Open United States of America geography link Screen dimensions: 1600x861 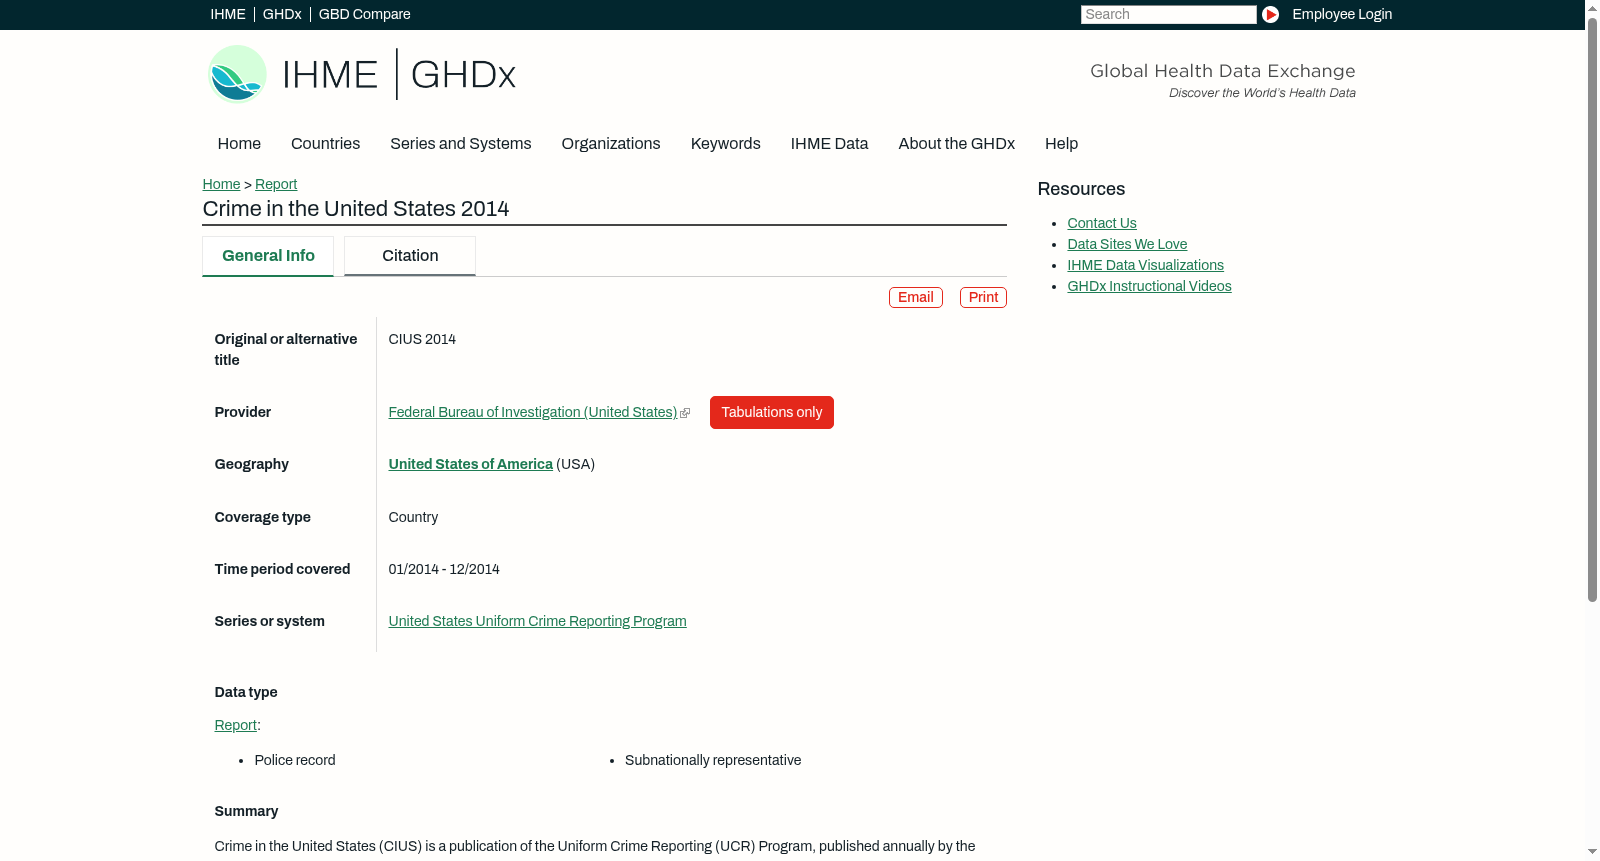point(471,464)
